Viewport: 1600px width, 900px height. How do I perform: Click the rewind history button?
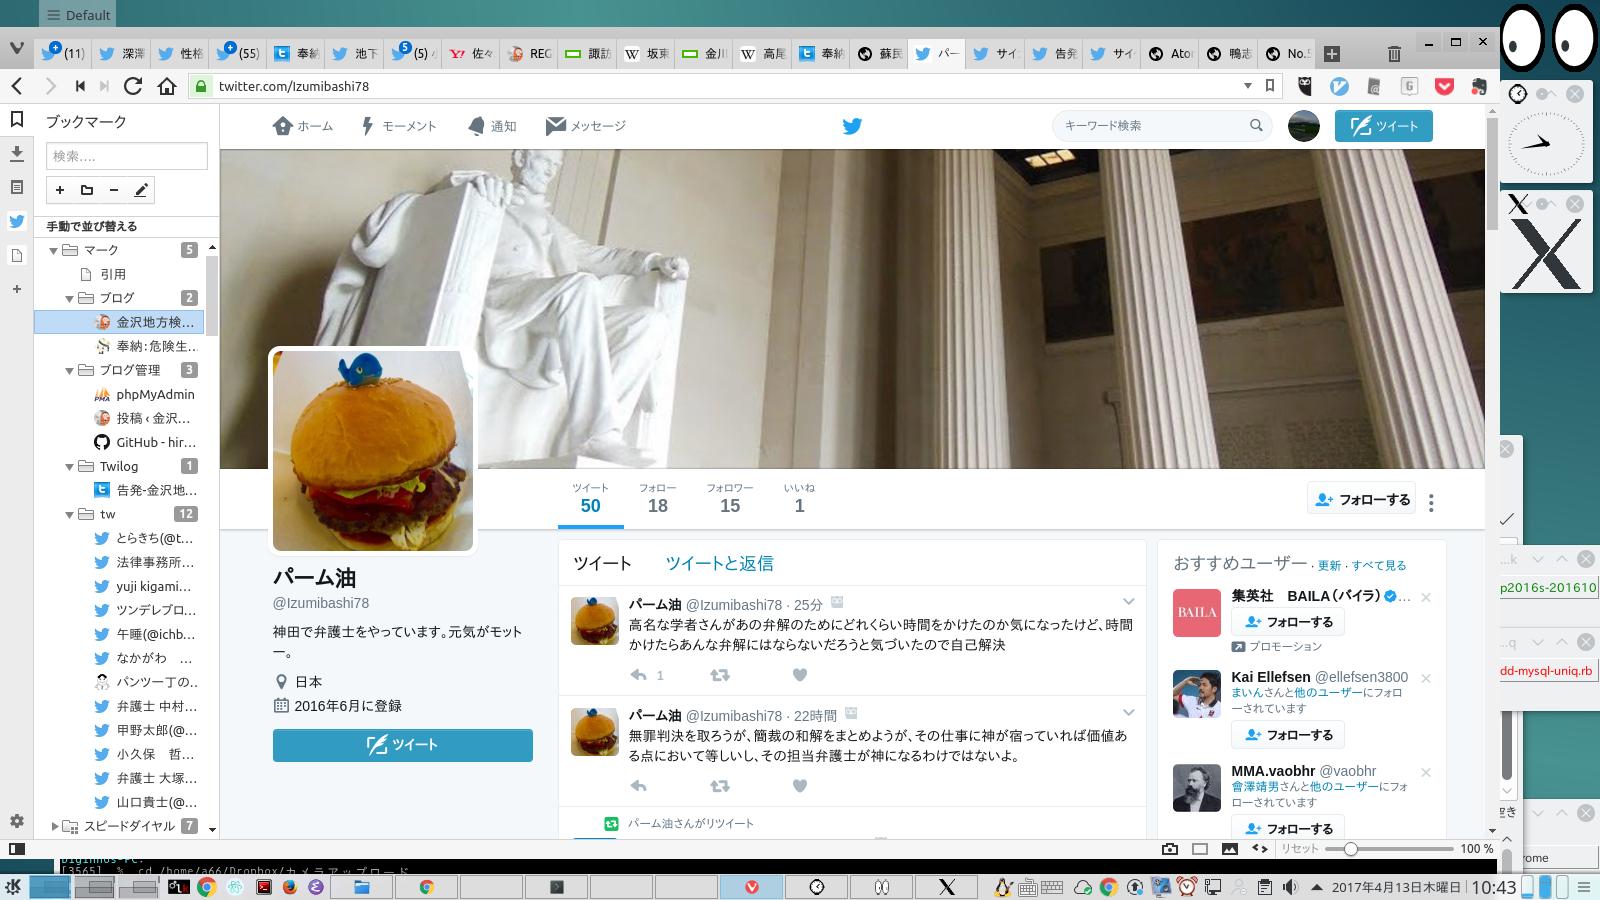(x=80, y=86)
